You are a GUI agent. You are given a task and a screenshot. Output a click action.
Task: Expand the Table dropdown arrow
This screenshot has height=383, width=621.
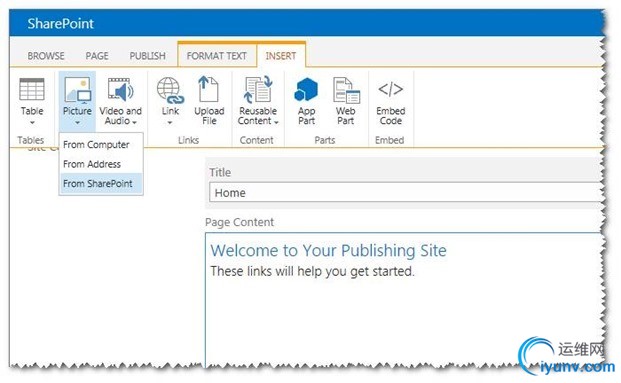coord(32,122)
